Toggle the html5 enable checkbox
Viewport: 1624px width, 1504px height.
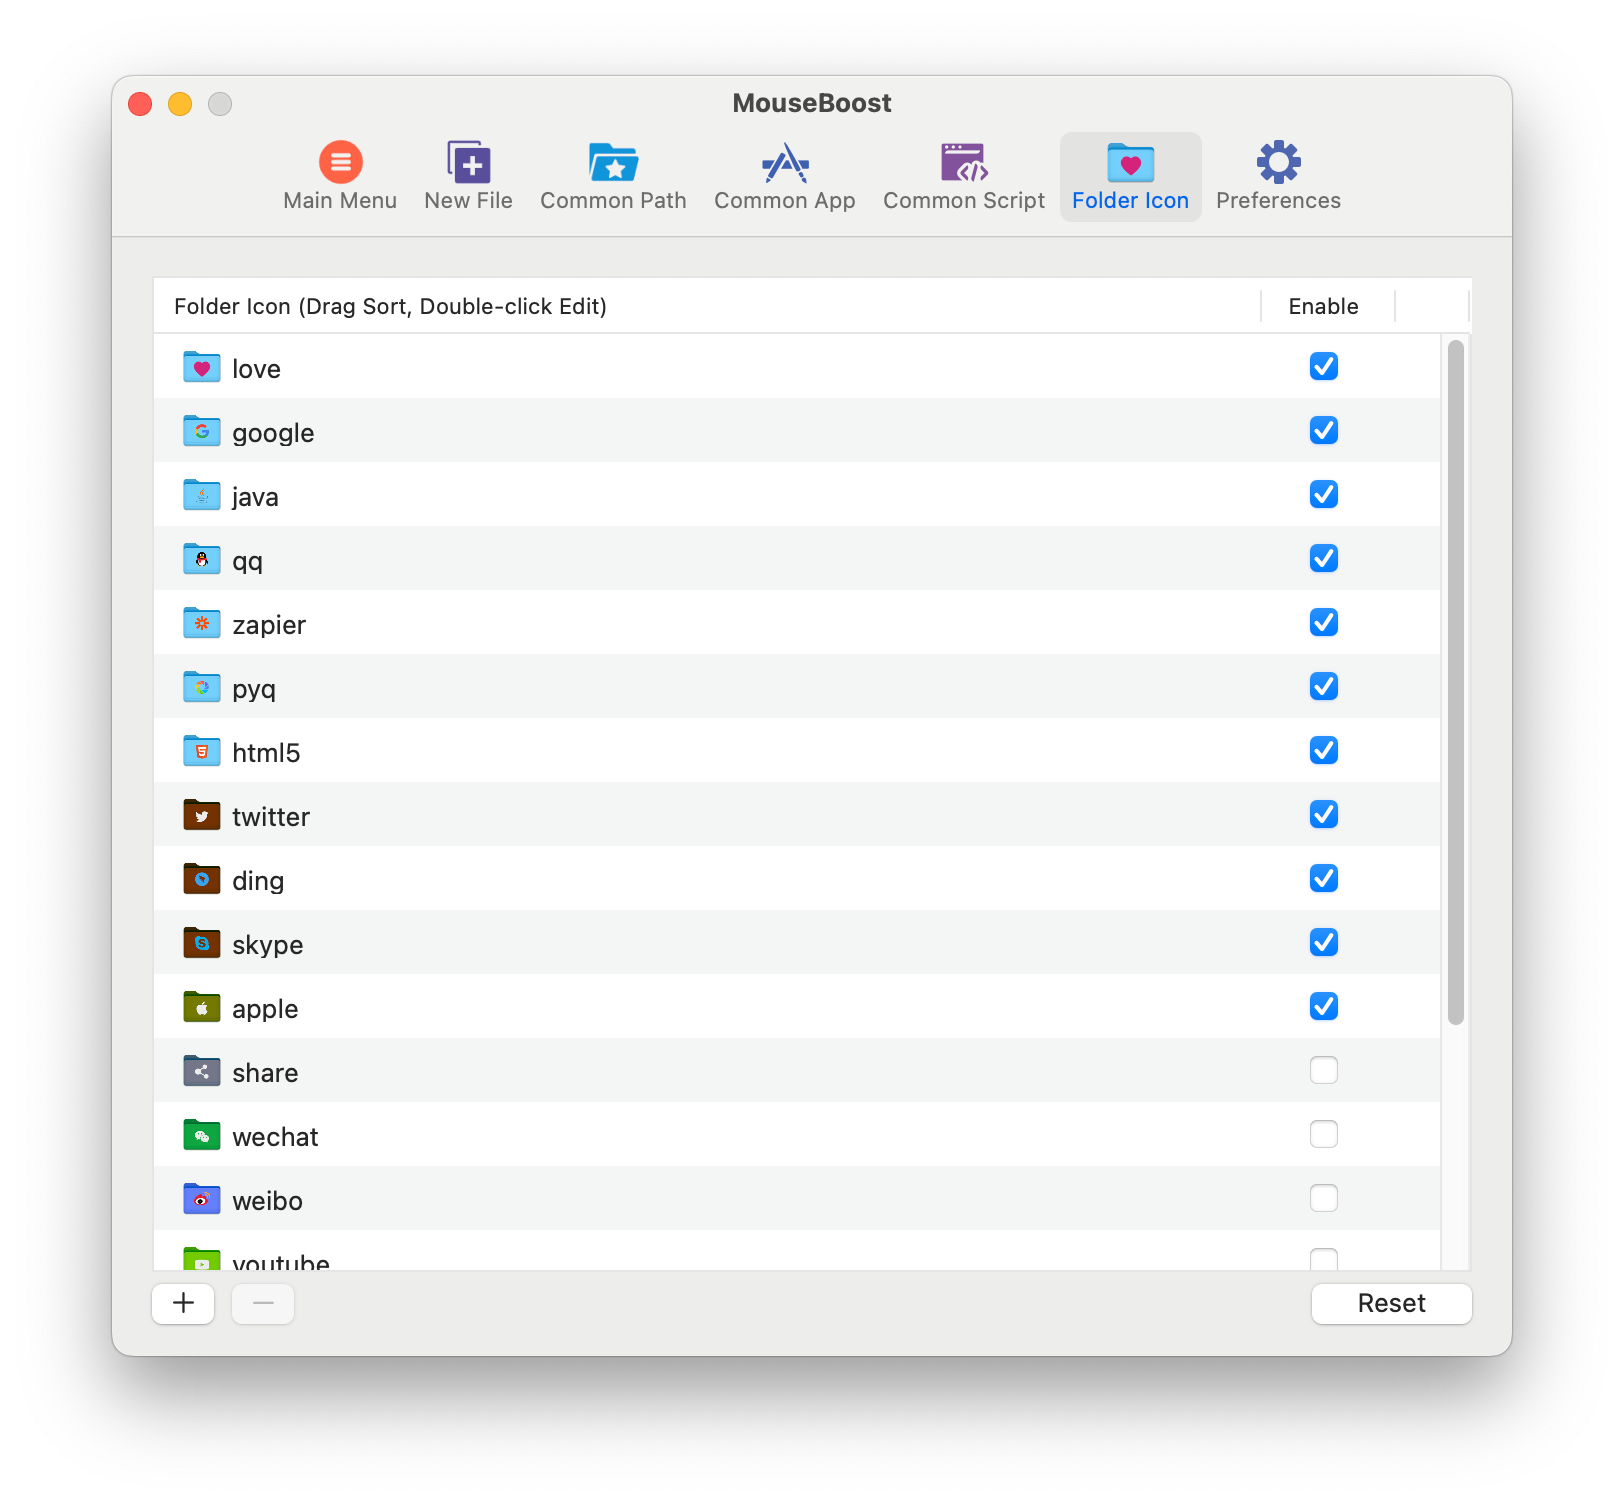[x=1324, y=750]
